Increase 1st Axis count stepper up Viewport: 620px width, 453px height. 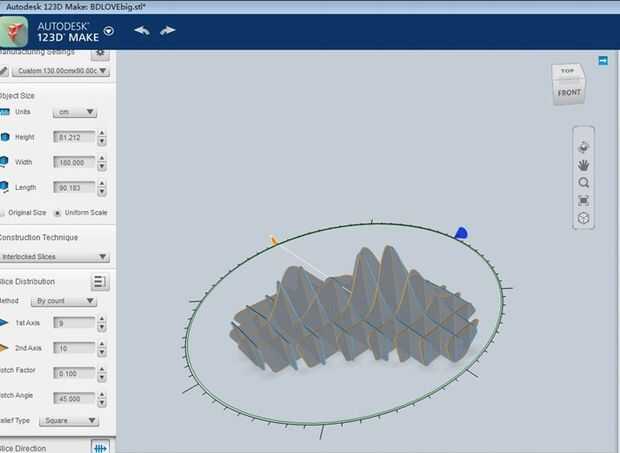coord(102,319)
